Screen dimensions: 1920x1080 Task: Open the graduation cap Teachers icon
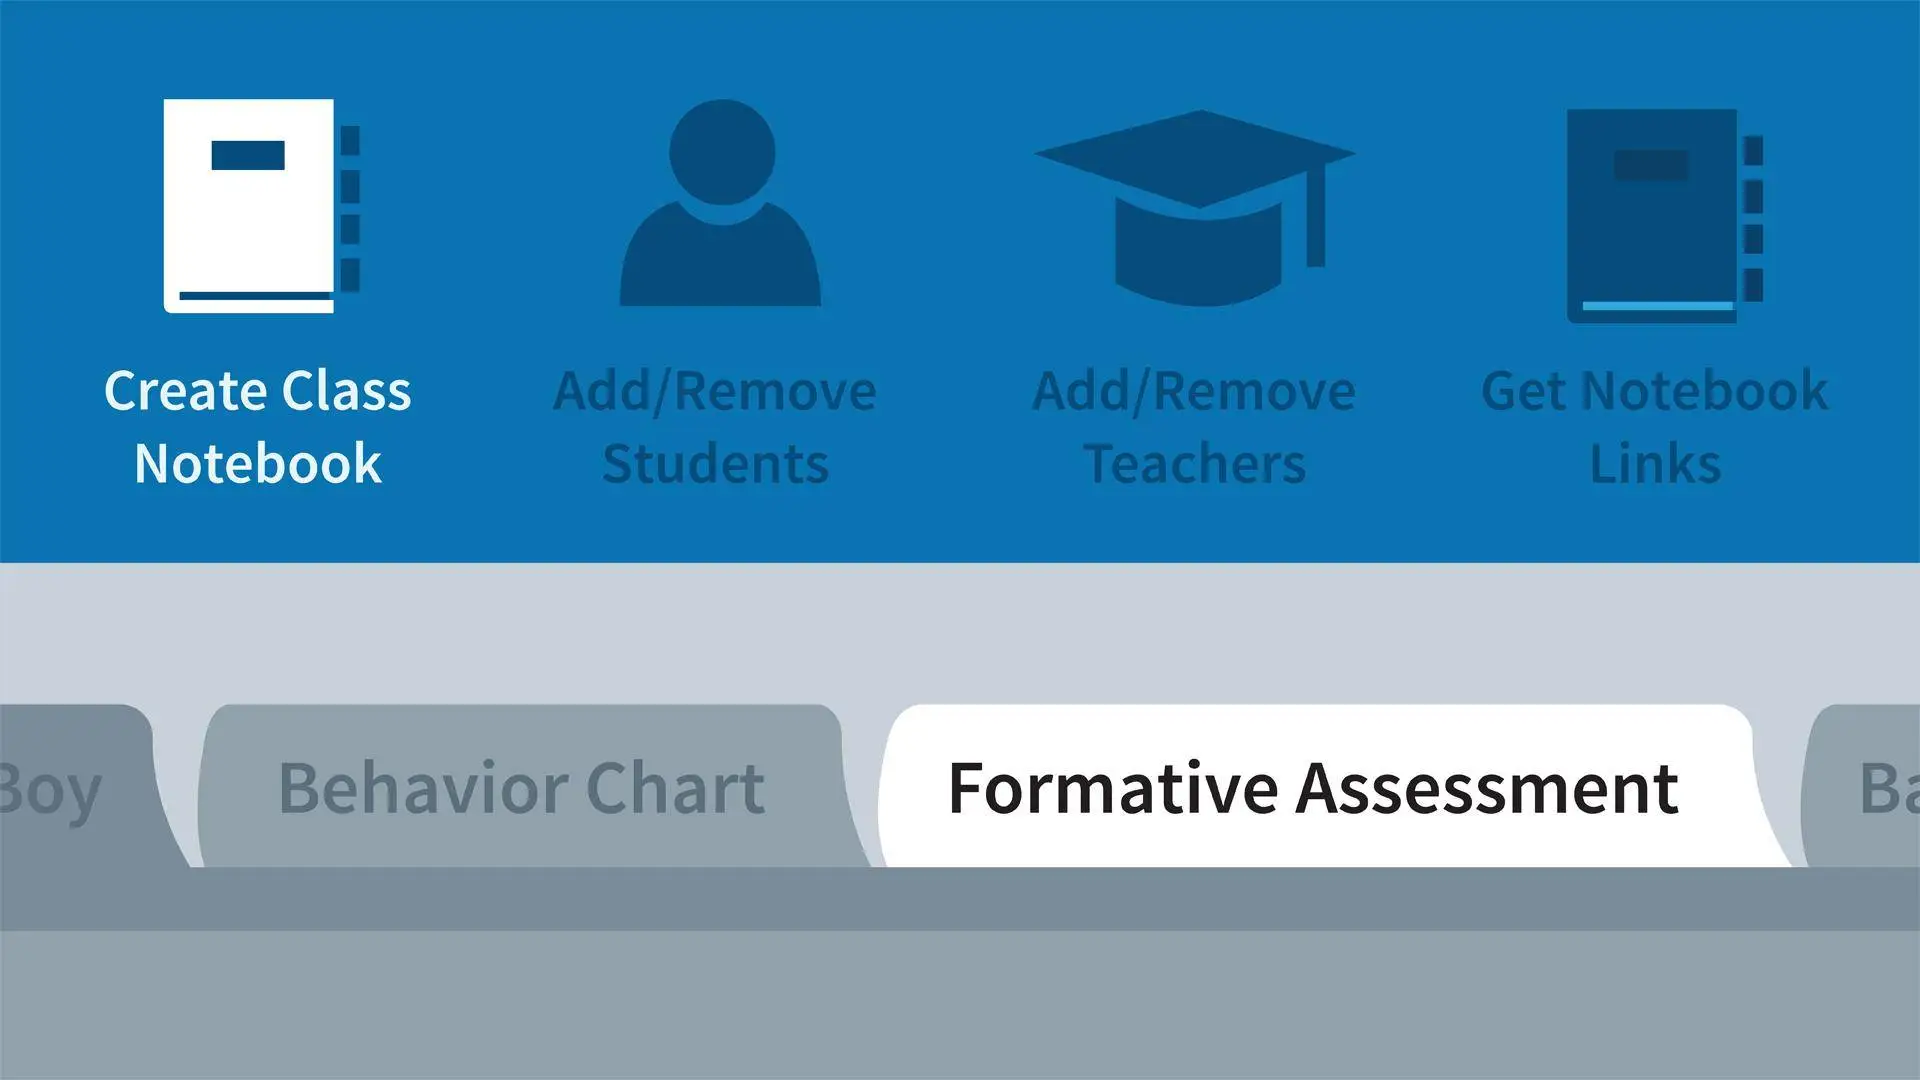pos(1195,208)
